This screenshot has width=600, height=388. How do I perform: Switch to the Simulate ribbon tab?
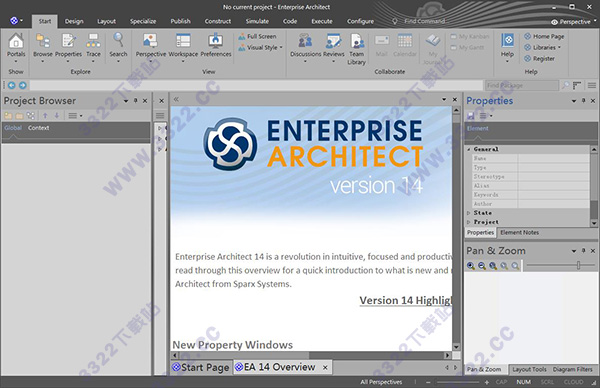[257, 21]
